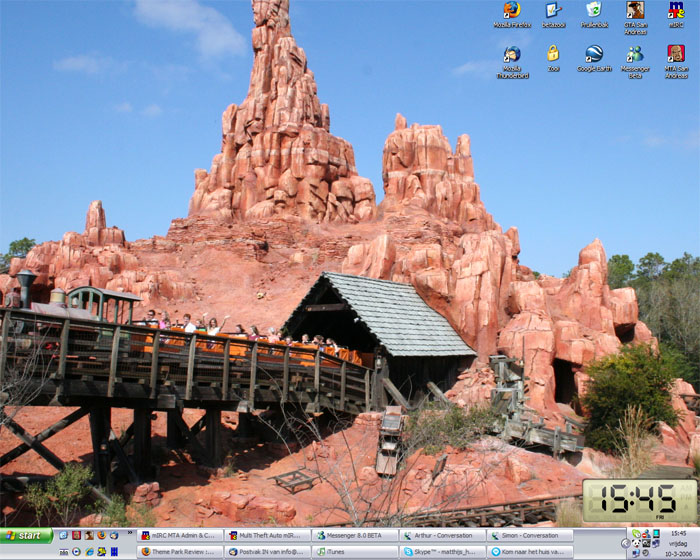Launch GTA San Andreas from quick launch

[x=89, y=535]
